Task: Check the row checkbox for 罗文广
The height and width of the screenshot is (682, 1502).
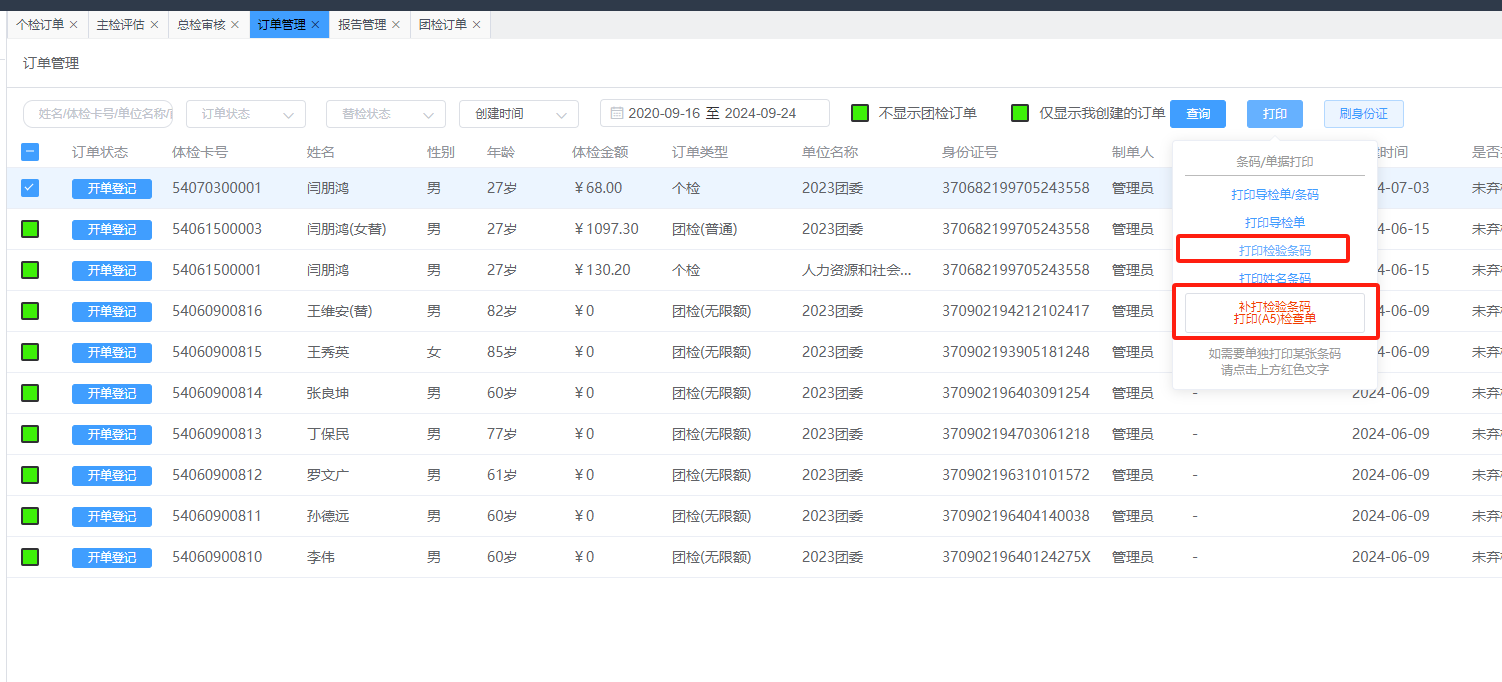Action: pyautogui.click(x=30, y=475)
